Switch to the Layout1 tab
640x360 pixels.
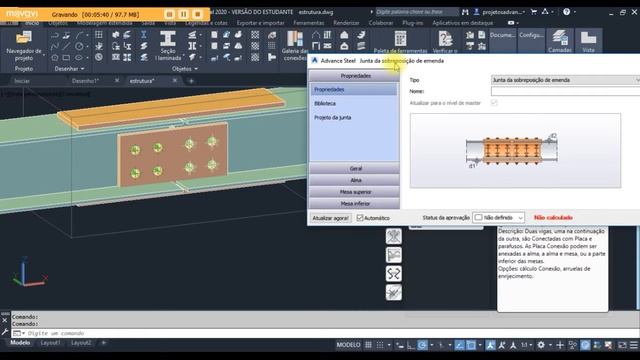click(50, 343)
